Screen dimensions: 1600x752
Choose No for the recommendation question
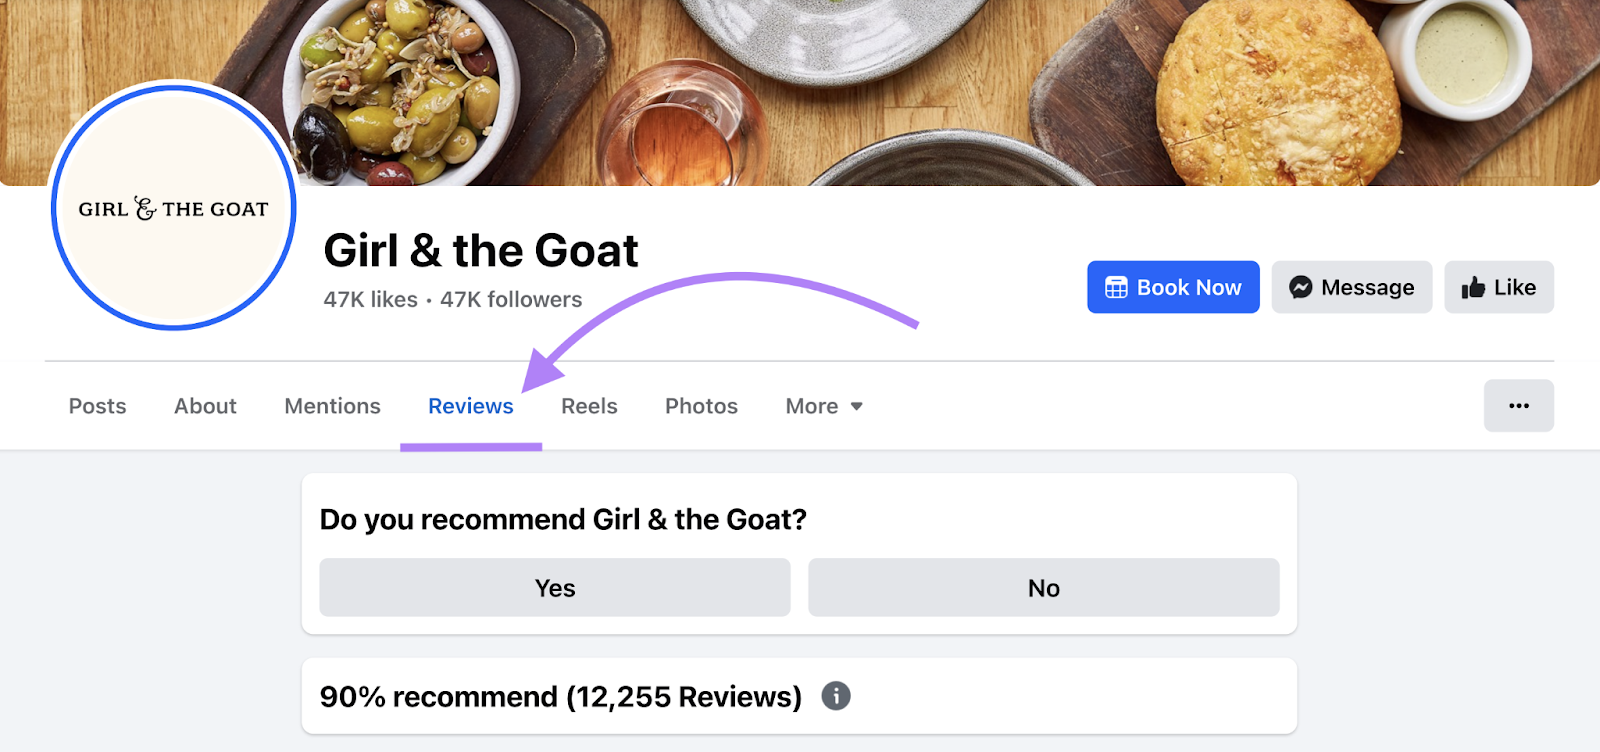tap(1043, 588)
